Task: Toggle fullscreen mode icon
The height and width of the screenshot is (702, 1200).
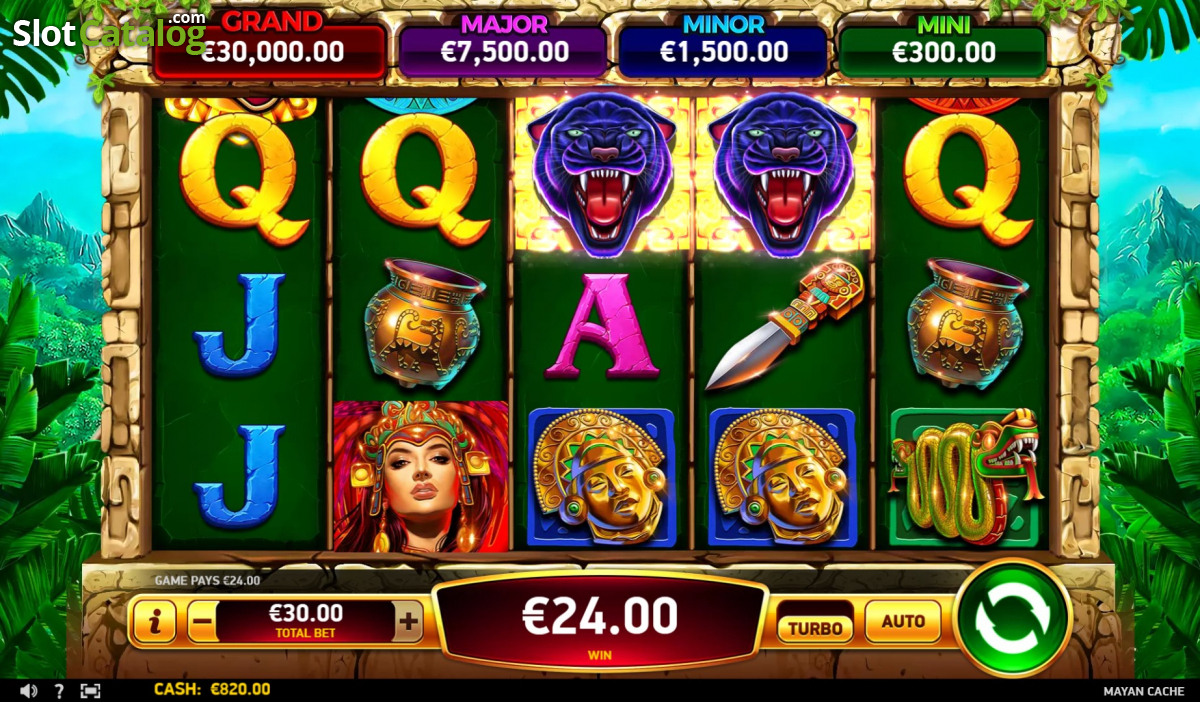Action: (90, 690)
